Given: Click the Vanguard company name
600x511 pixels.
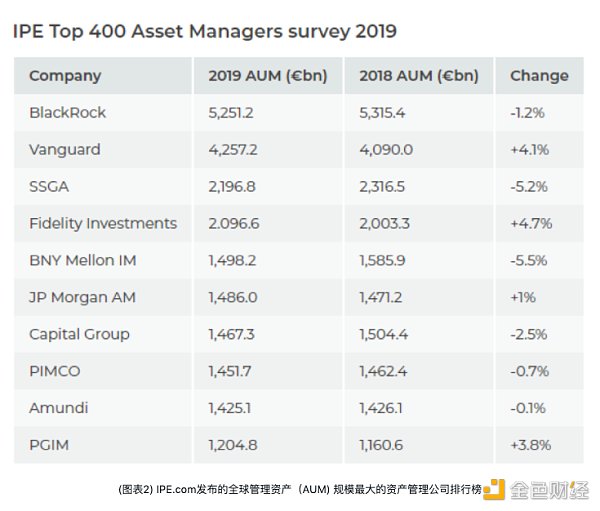Looking at the screenshot, I should [65, 150].
